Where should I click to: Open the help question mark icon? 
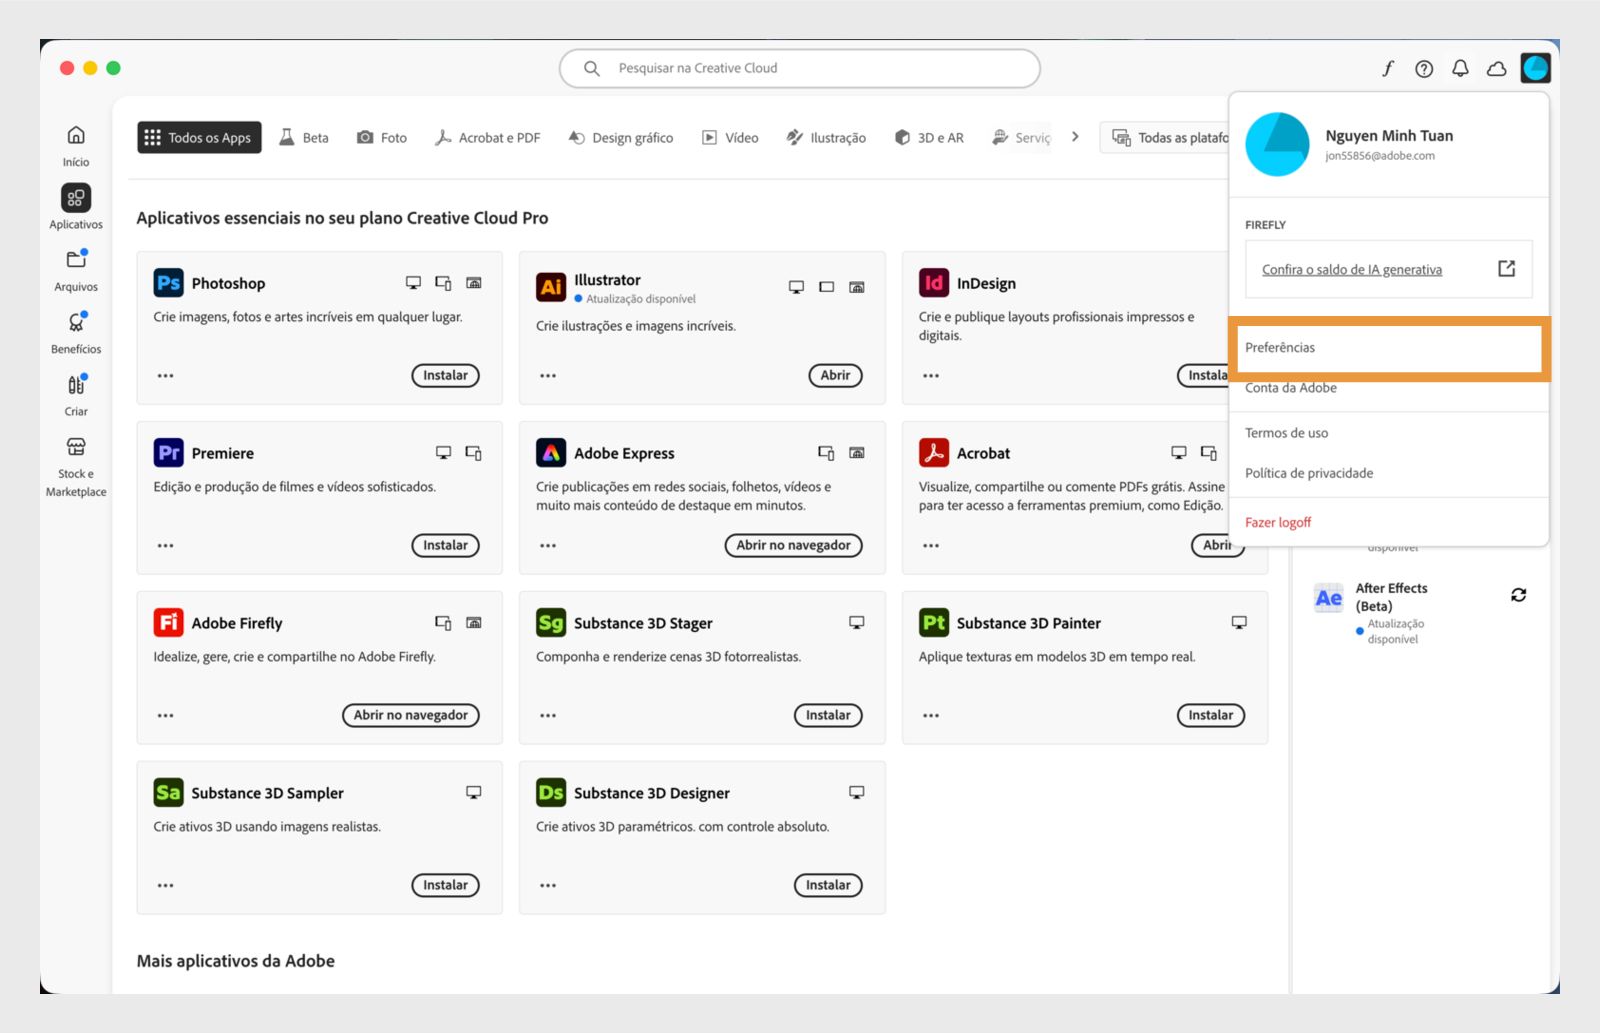(x=1424, y=68)
